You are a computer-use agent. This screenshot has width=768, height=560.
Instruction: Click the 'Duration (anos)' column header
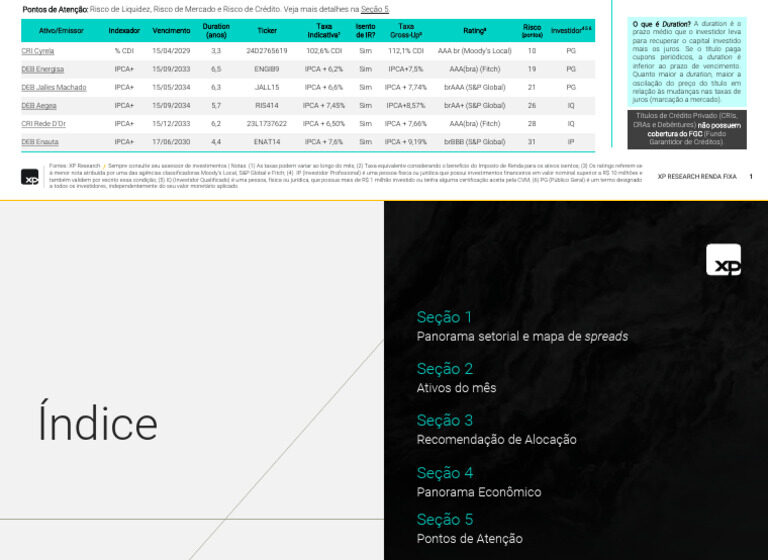click(x=216, y=30)
